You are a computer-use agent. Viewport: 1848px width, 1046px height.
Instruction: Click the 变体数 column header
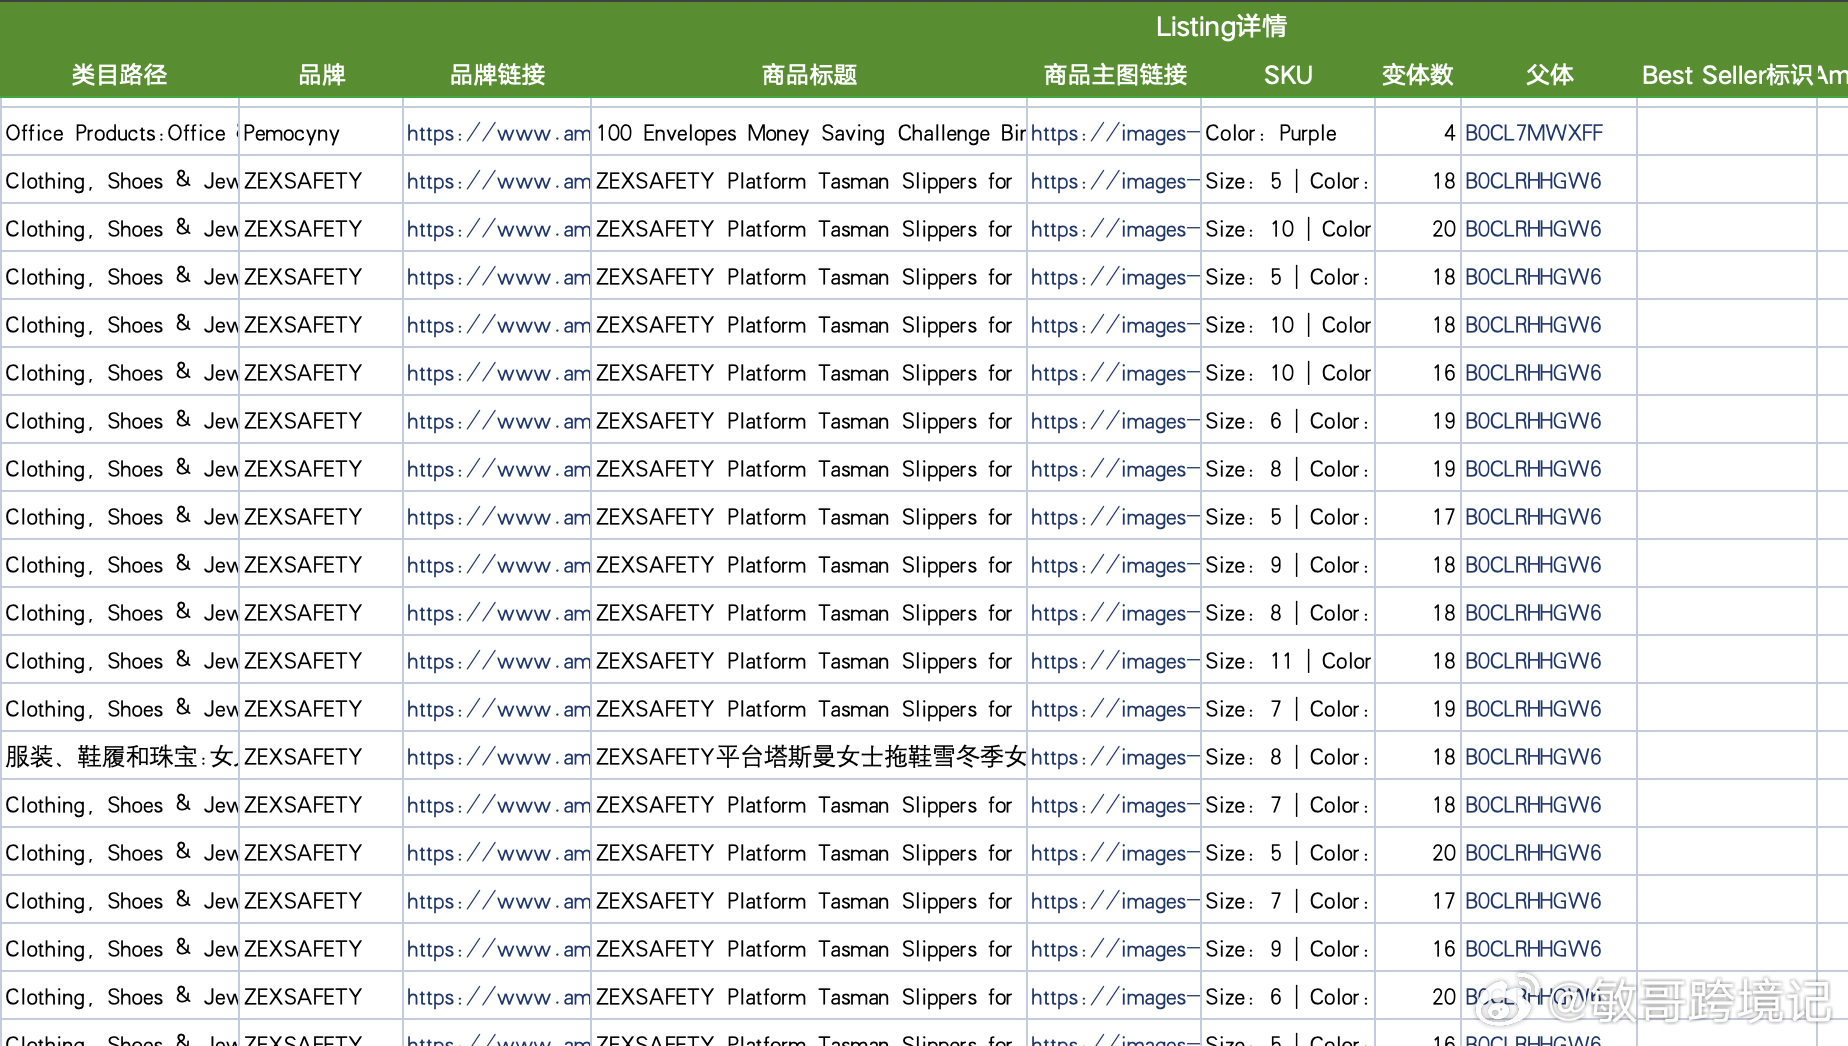[x=1417, y=75]
